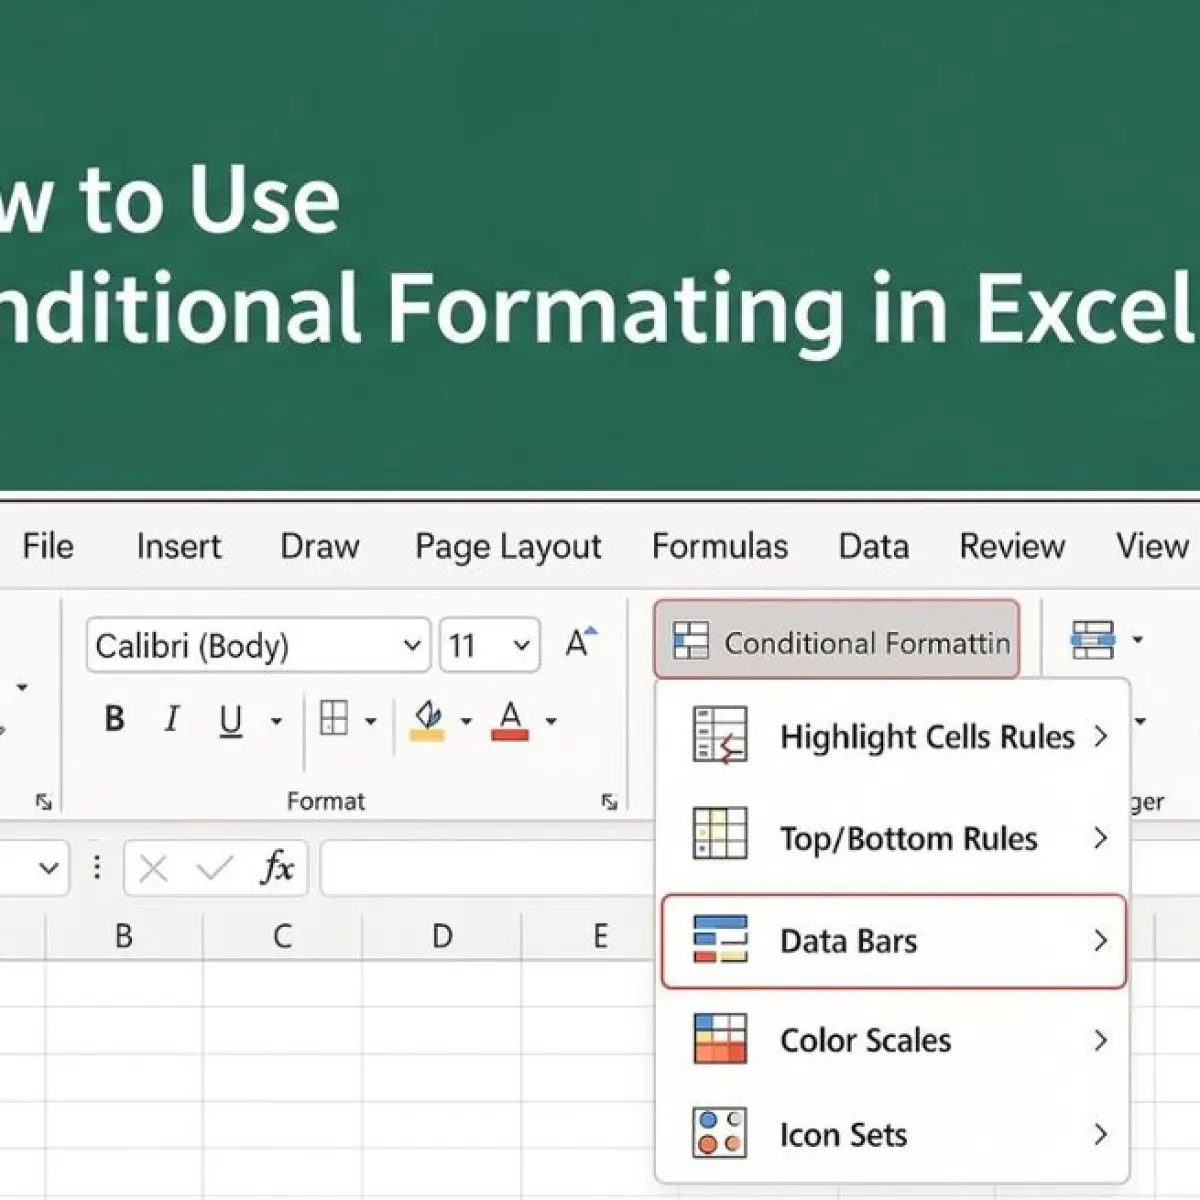This screenshot has width=1200, height=1200.
Task: Select column C header
Action: pyautogui.click(x=283, y=937)
